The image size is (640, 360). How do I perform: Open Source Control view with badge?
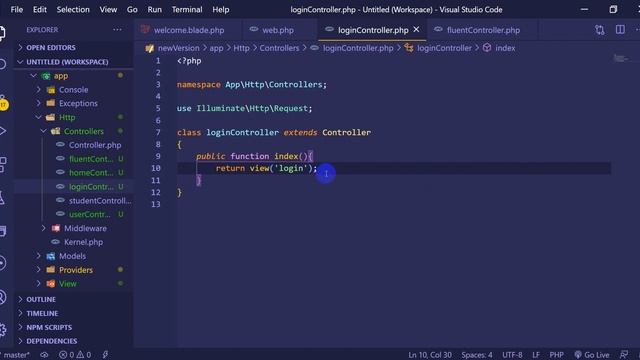click(2, 103)
